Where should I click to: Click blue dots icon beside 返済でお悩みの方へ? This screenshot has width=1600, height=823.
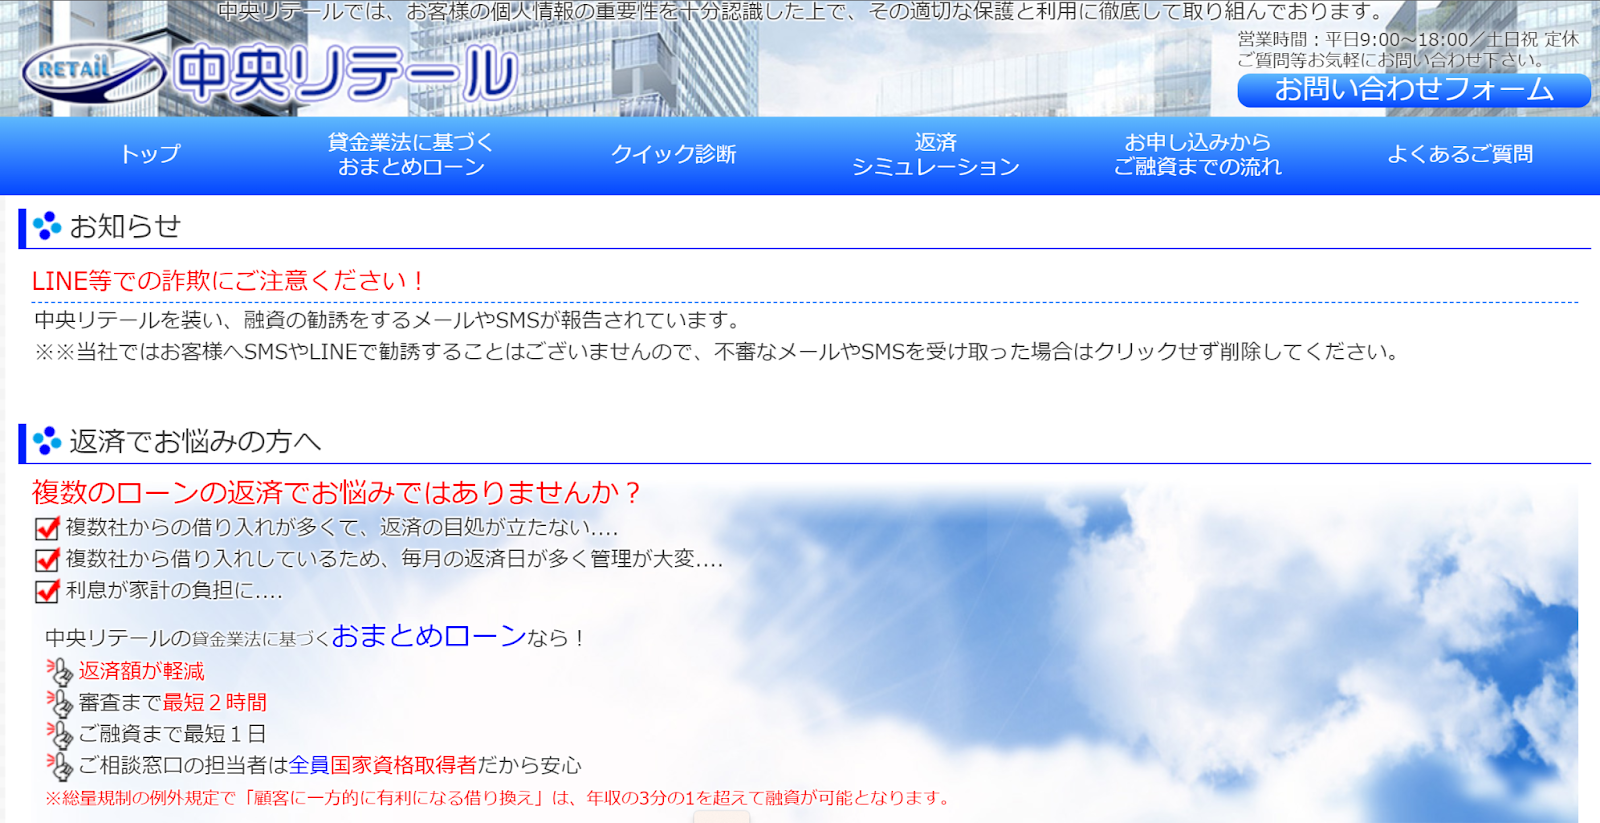tap(46, 441)
